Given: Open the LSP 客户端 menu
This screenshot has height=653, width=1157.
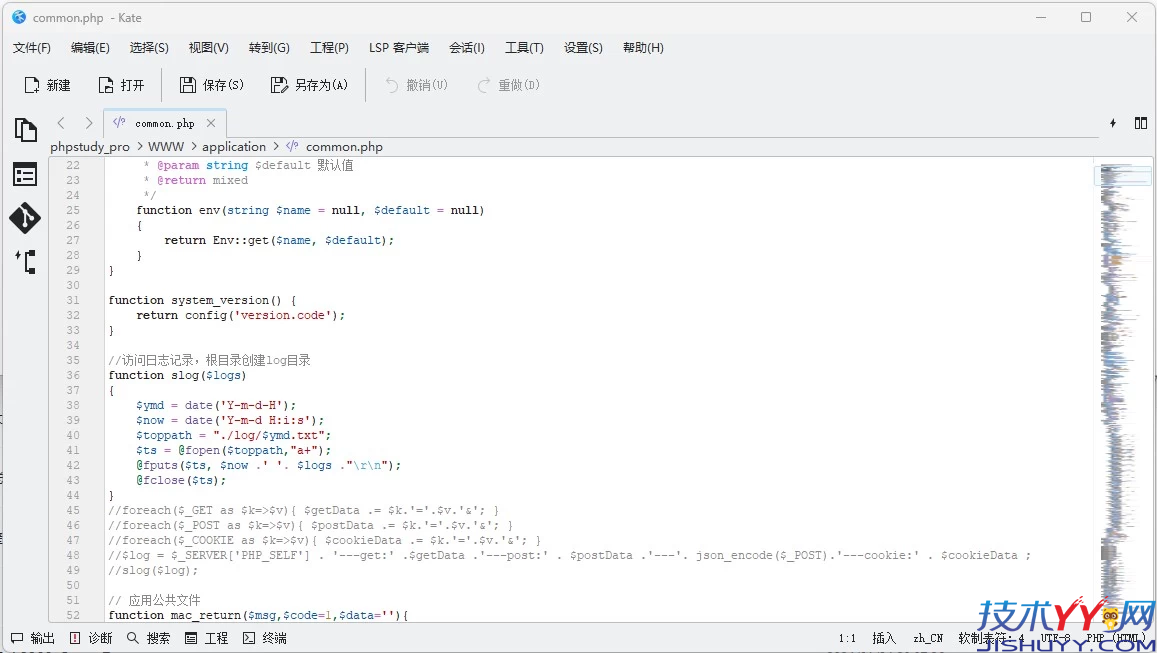Looking at the screenshot, I should pos(399,47).
